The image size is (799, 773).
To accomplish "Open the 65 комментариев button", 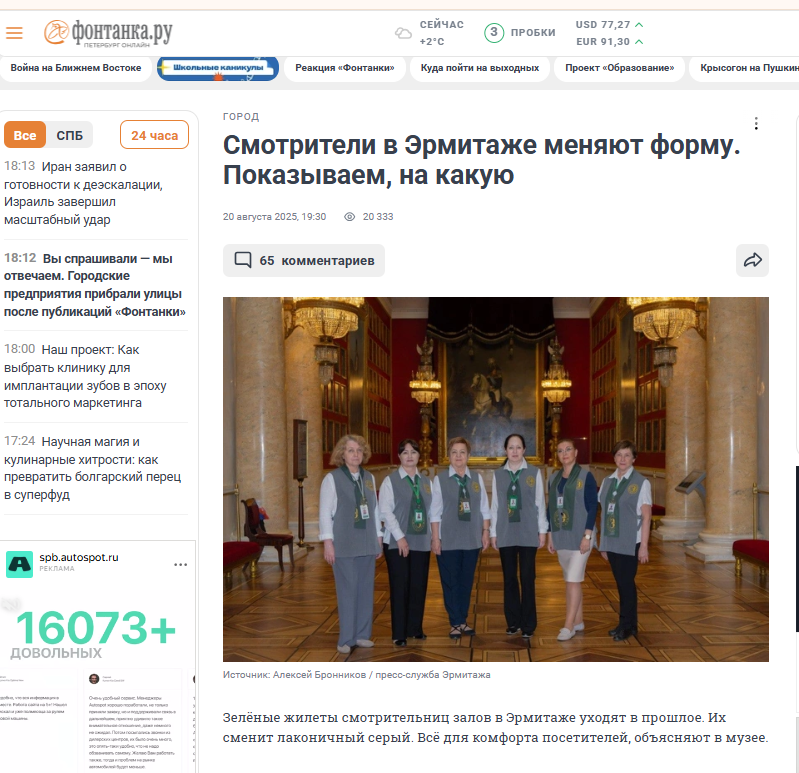I will point(304,260).
